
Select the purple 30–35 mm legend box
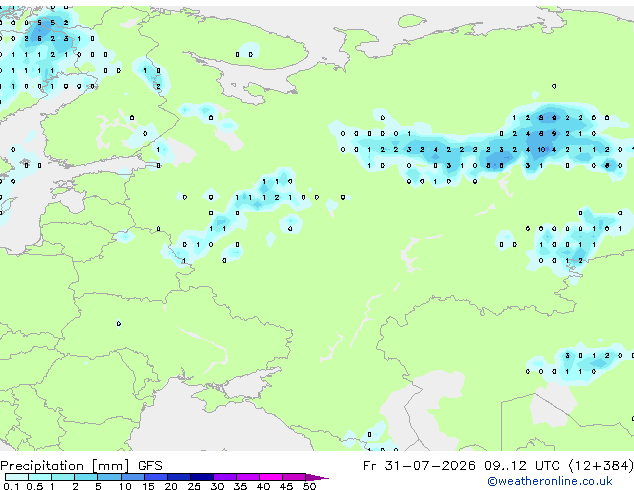(224, 477)
